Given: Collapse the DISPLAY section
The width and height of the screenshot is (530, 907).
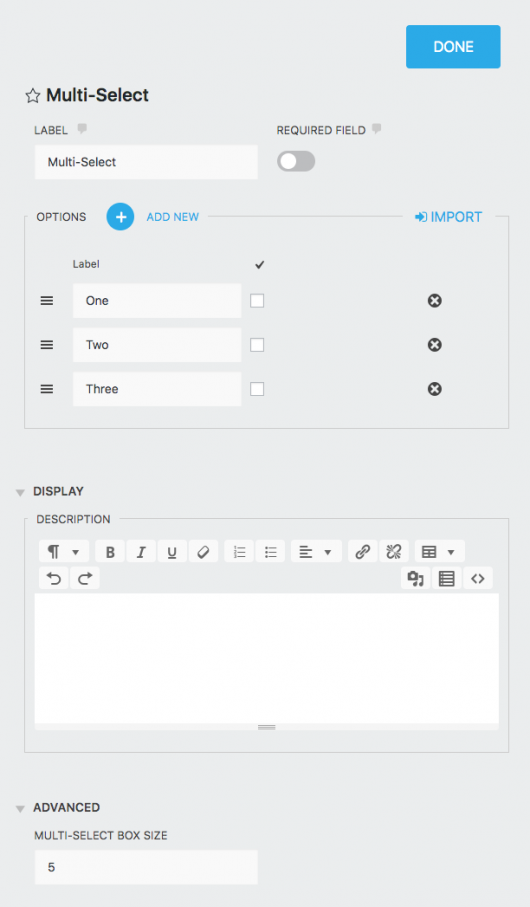Looking at the screenshot, I should 20,492.
